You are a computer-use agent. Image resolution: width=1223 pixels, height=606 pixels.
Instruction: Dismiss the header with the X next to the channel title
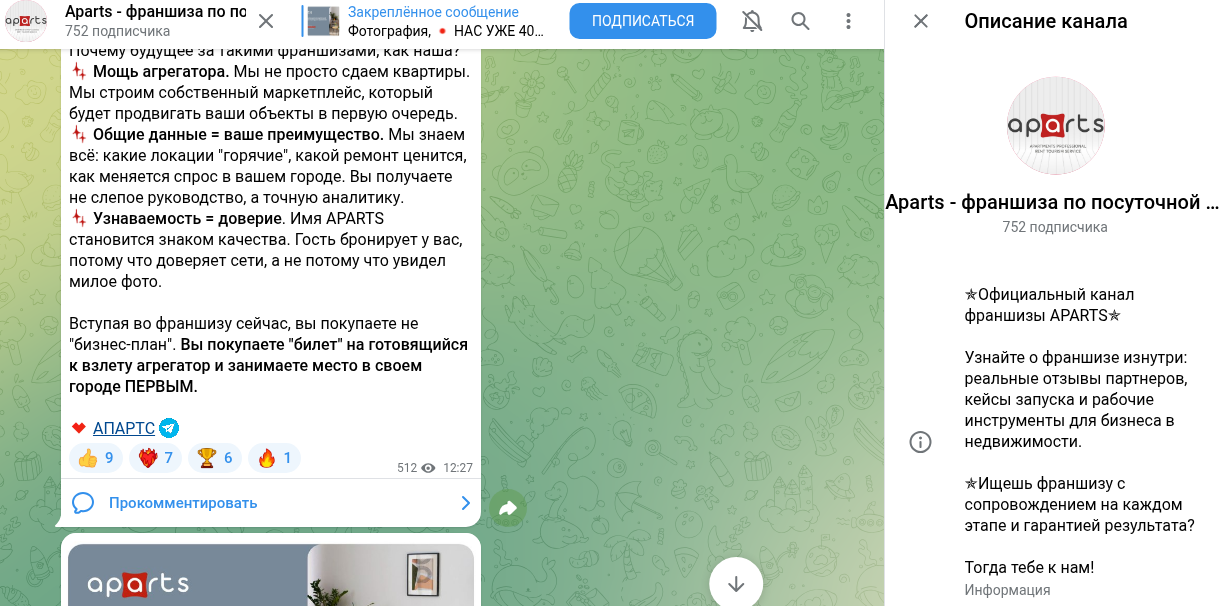pos(266,21)
